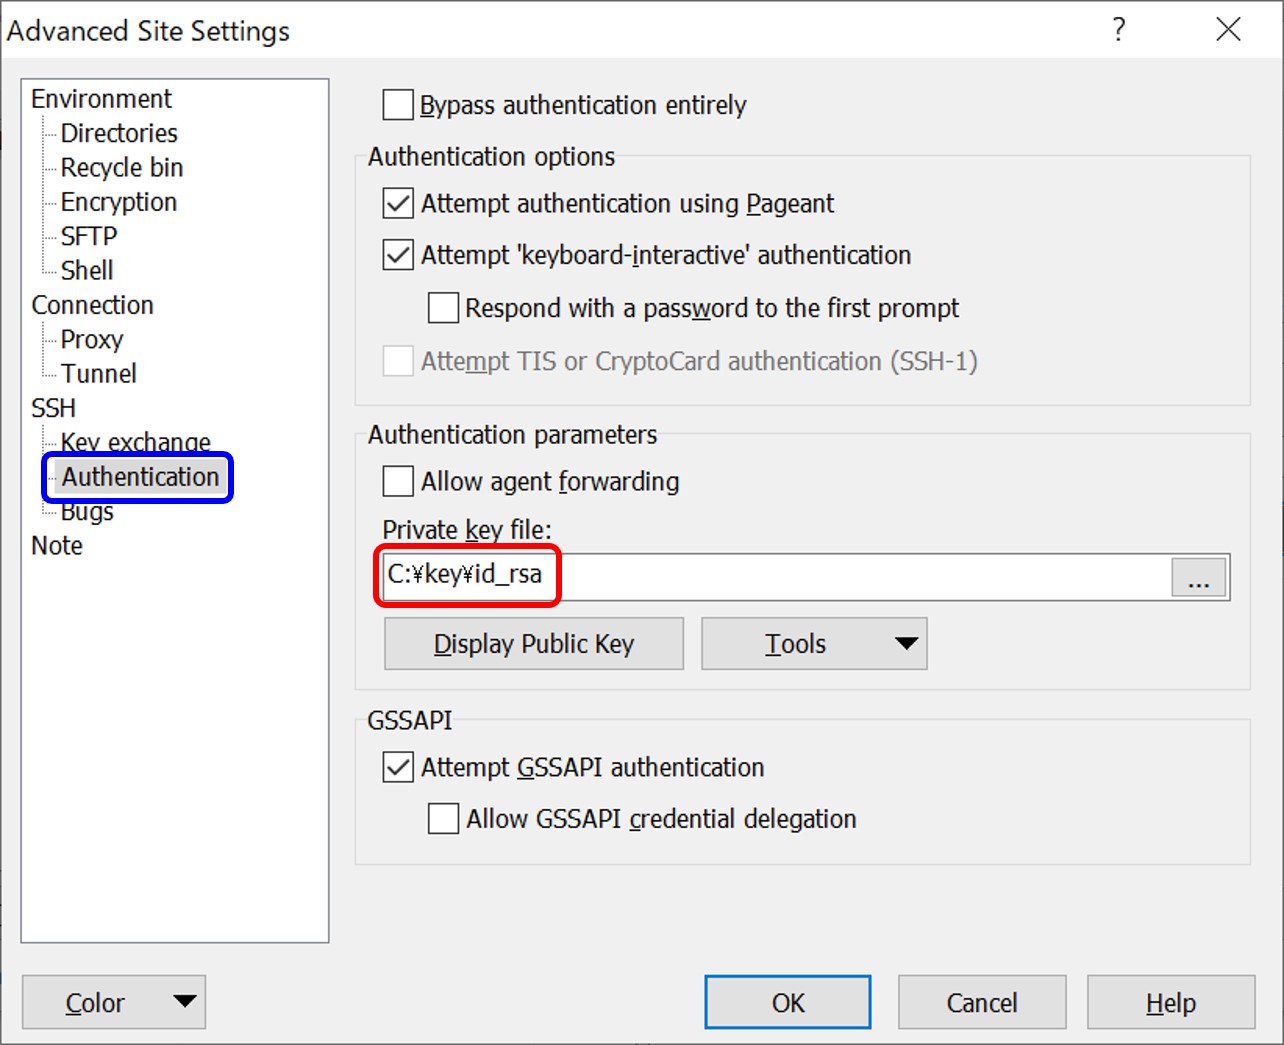1284x1045 pixels.
Task: Click the question mark help icon in title bar
Action: (1119, 30)
